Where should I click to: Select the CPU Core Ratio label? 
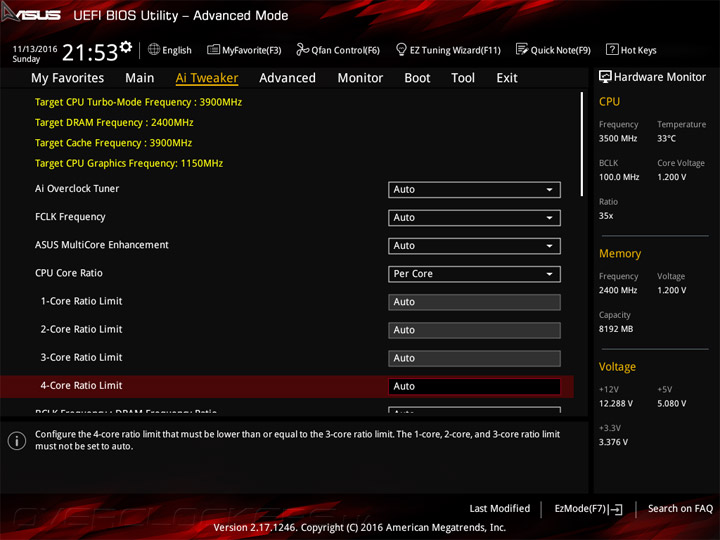[68, 273]
